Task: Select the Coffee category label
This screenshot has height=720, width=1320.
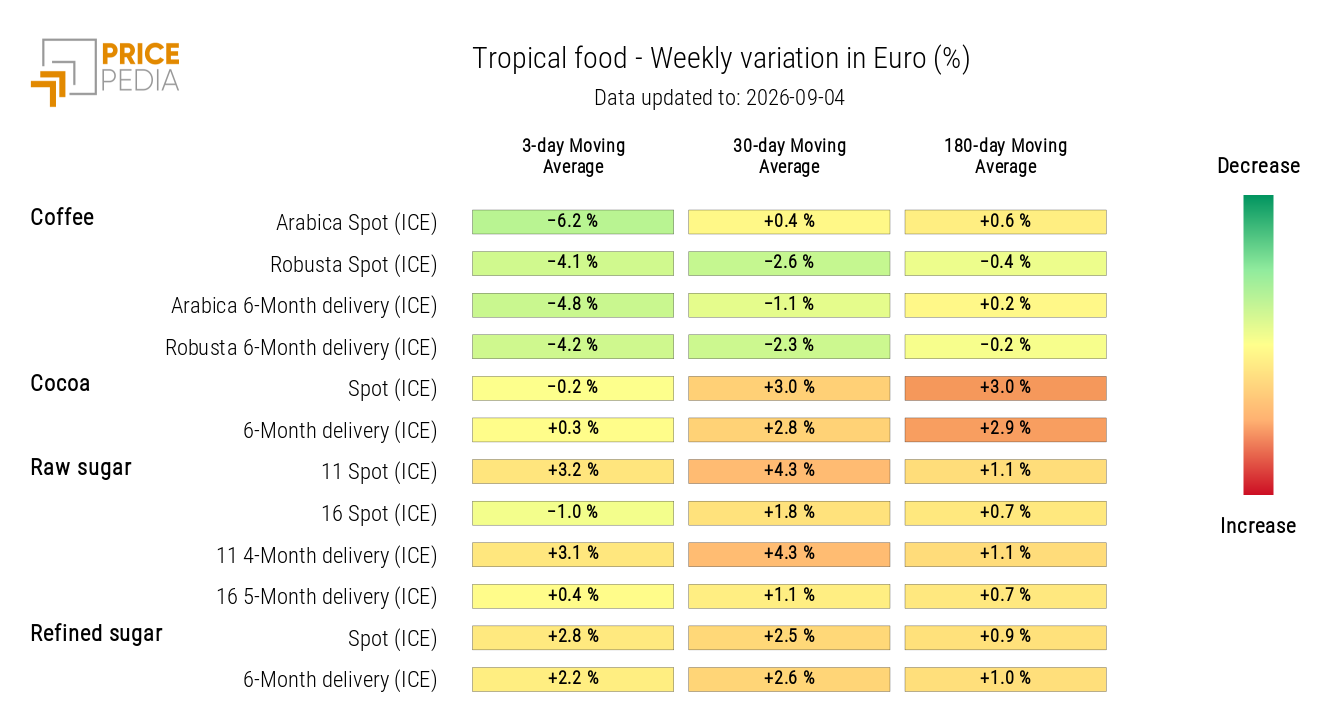Action: tap(62, 217)
